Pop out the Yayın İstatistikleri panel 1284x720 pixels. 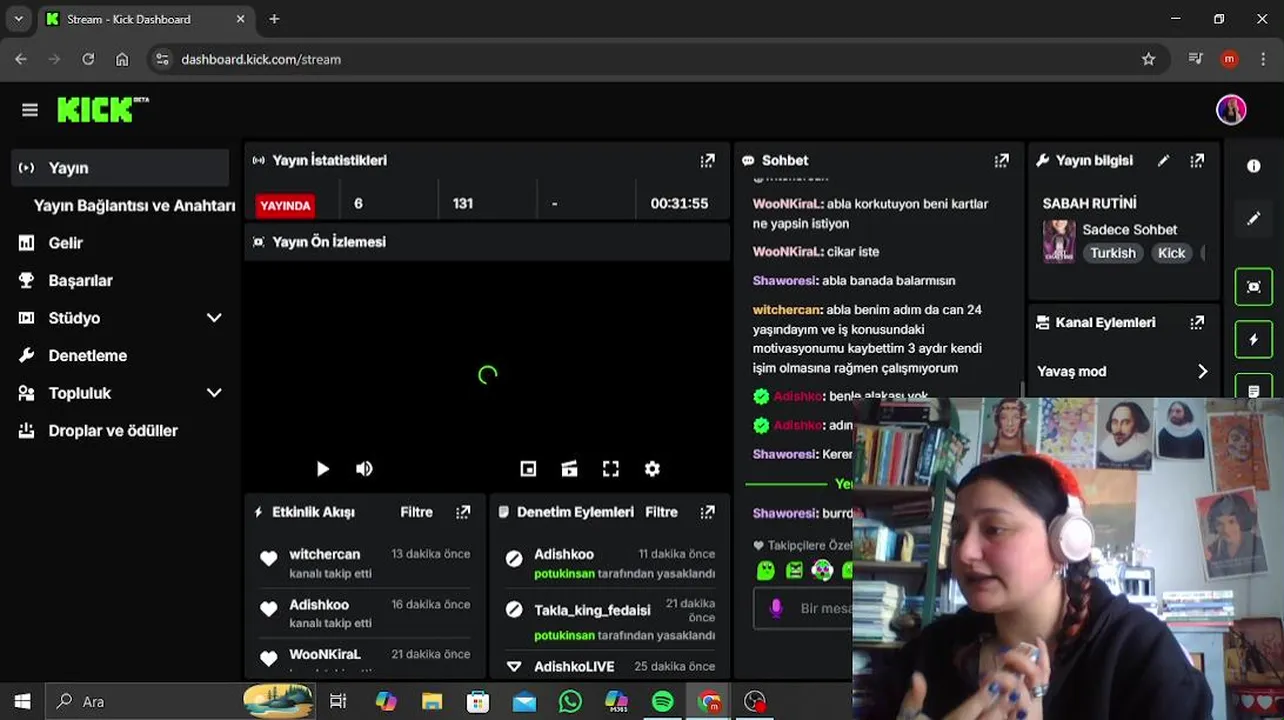(708, 160)
